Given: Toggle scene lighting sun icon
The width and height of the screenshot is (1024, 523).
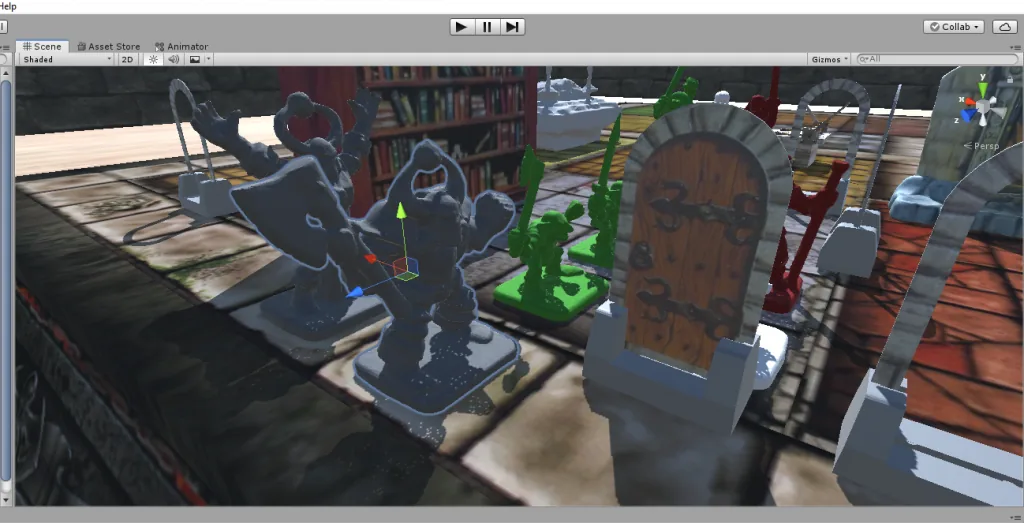Looking at the screenshot, I should point(153,59).
